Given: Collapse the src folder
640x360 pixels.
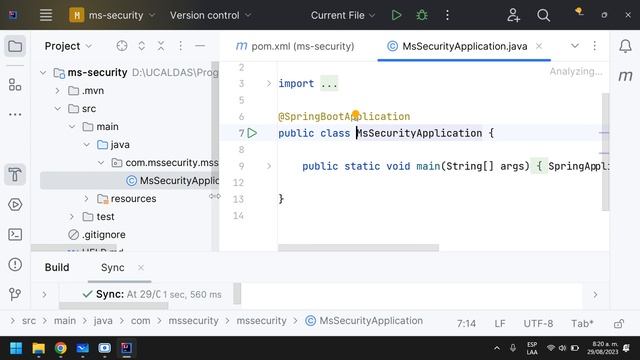Looking at the screenshot, I should pos(58,109).
